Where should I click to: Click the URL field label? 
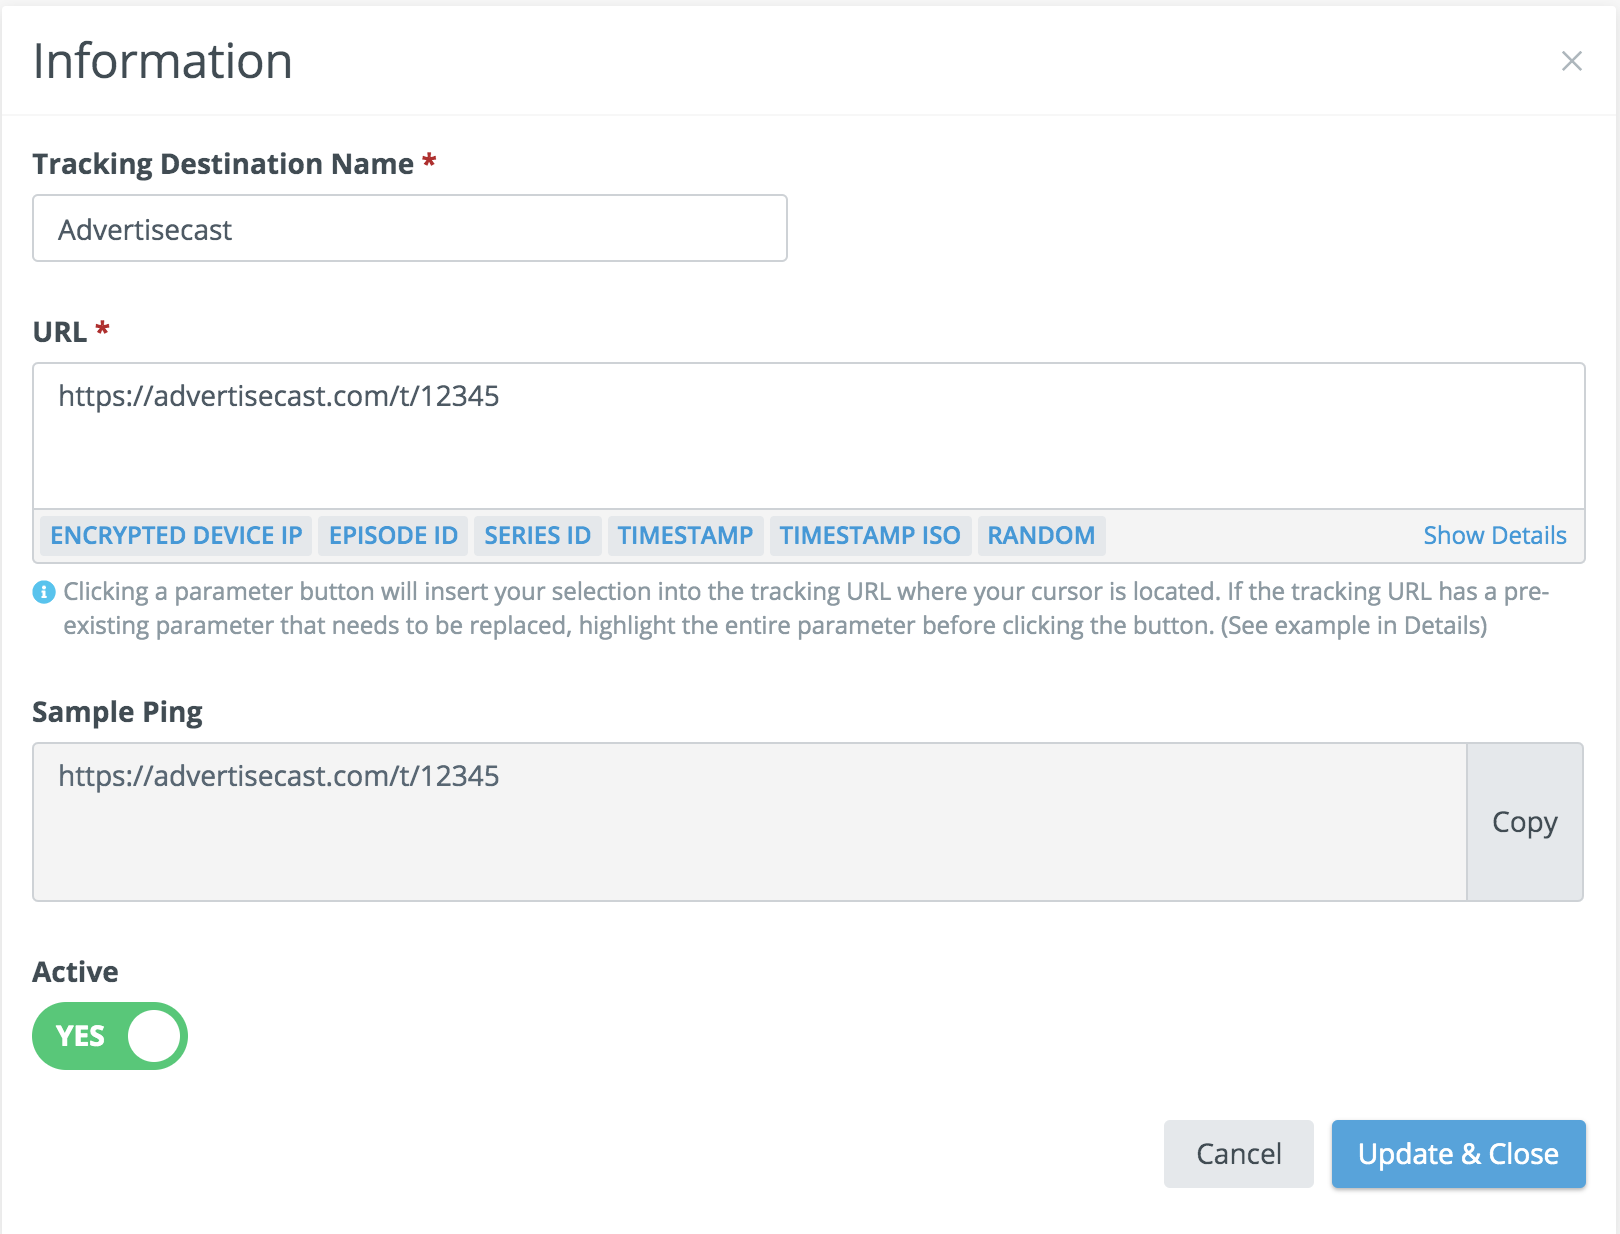coord(60,332)
